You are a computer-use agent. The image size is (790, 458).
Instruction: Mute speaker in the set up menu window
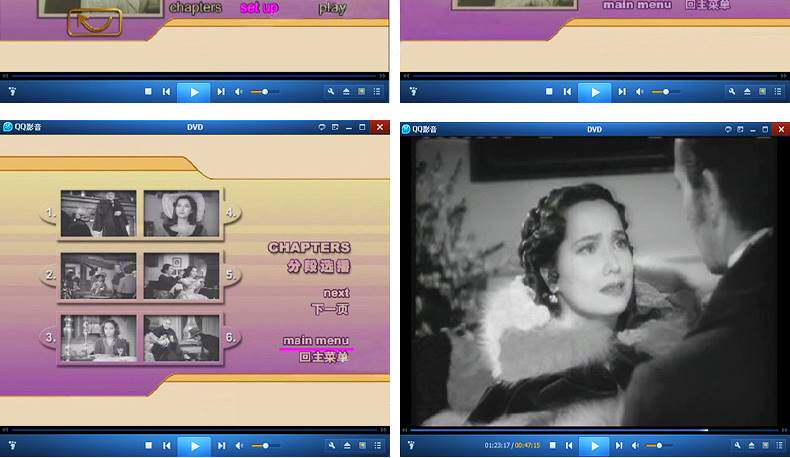tap(239, 92)
